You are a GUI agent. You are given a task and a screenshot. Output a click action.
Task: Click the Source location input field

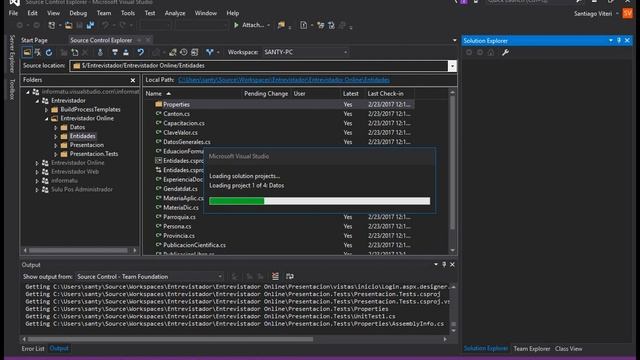(x=259, y=66)
